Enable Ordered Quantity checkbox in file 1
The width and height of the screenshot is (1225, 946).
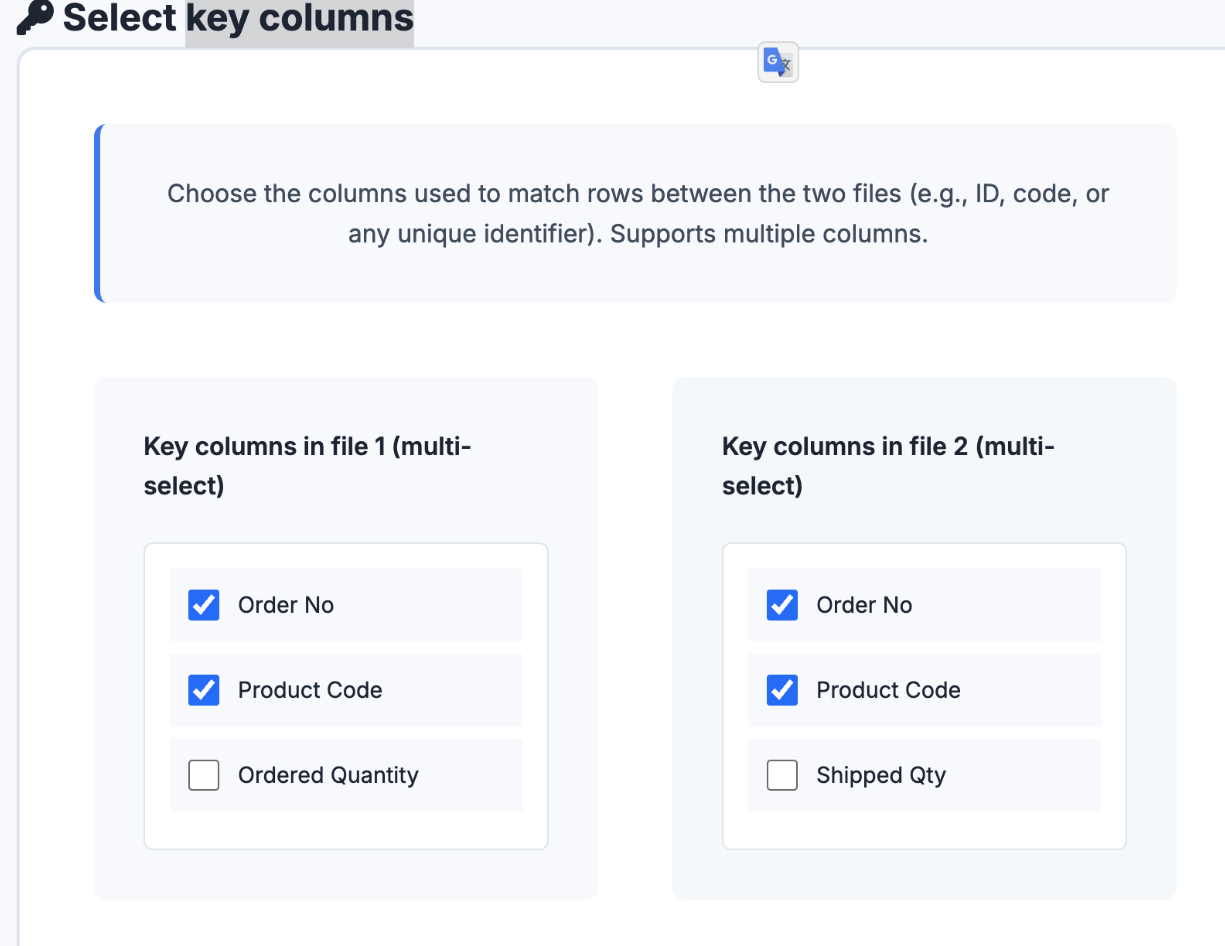[204, 775]
